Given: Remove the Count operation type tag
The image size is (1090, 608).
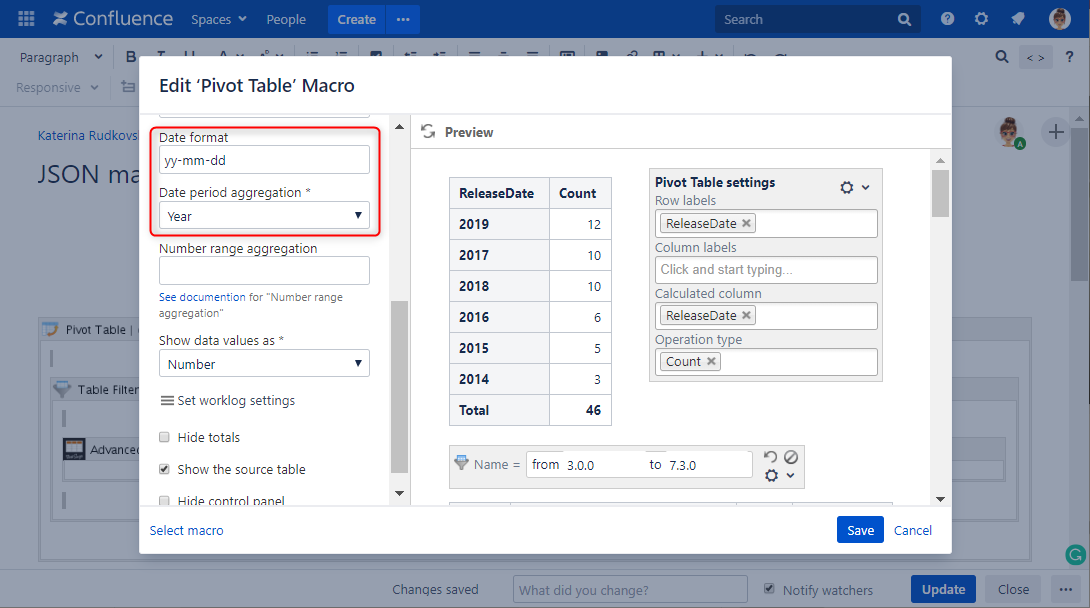Looking at the screenshot, I should point(711,361).
